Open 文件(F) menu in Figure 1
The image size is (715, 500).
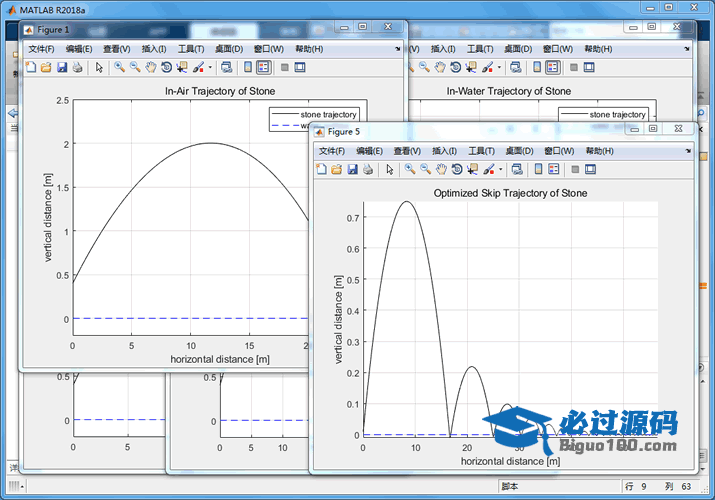pyautogui.click(x=41, y=49)
